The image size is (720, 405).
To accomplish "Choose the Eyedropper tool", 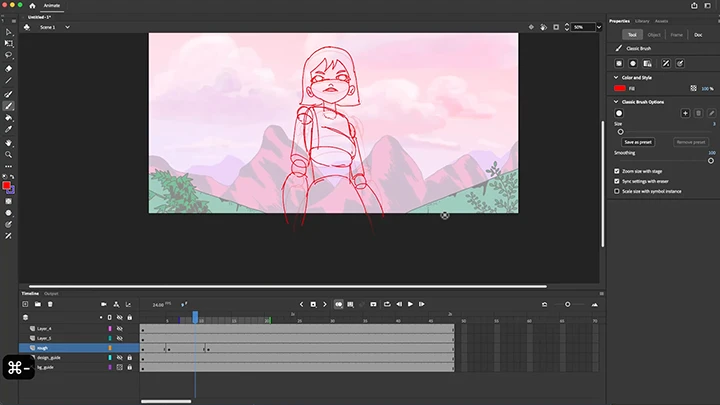I will tap(9, 129).
